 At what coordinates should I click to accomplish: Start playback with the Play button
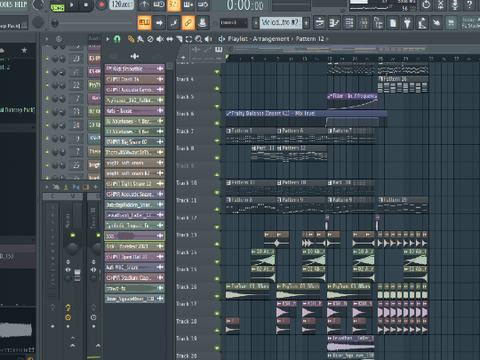click(x=71, y=5)
